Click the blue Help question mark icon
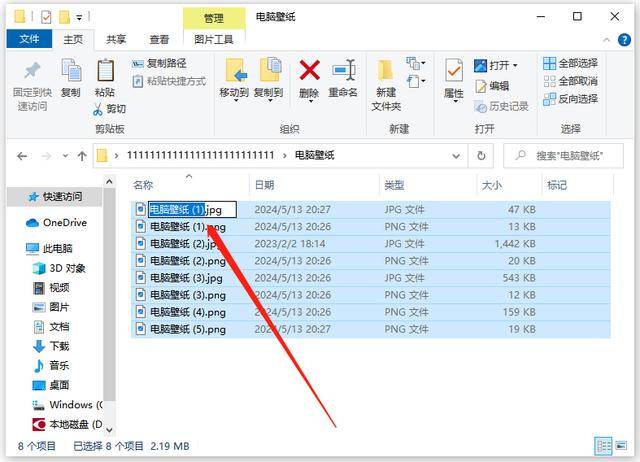 coord(624,40)
